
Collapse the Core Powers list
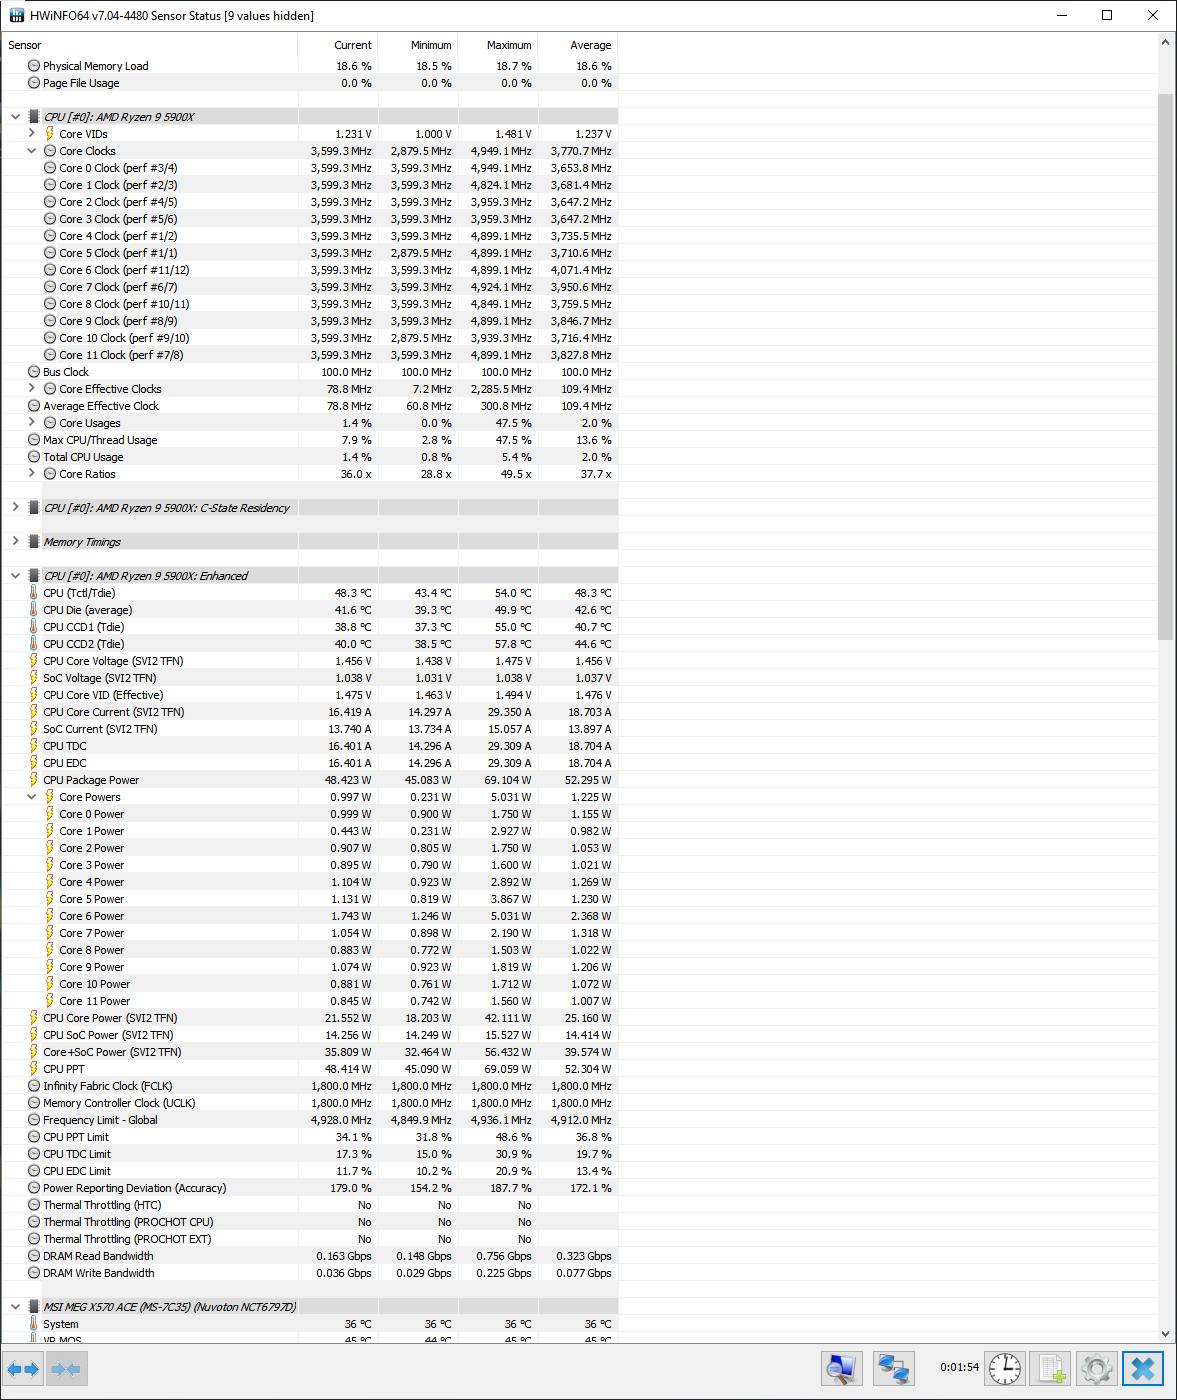[31, 797]
